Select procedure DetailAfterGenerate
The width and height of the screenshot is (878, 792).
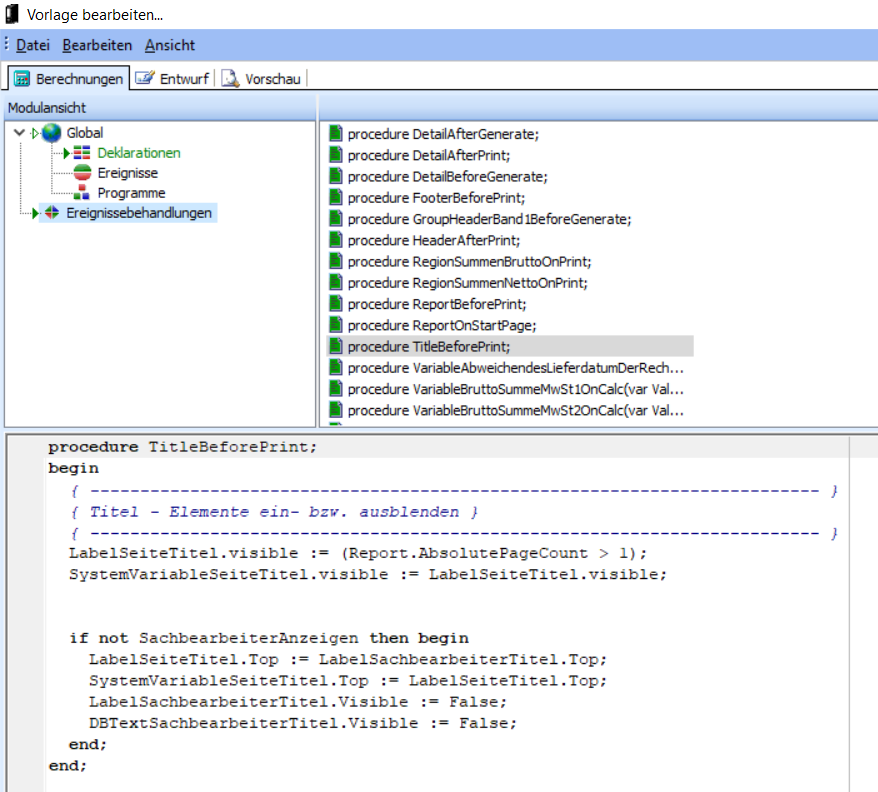click(443, 134)
